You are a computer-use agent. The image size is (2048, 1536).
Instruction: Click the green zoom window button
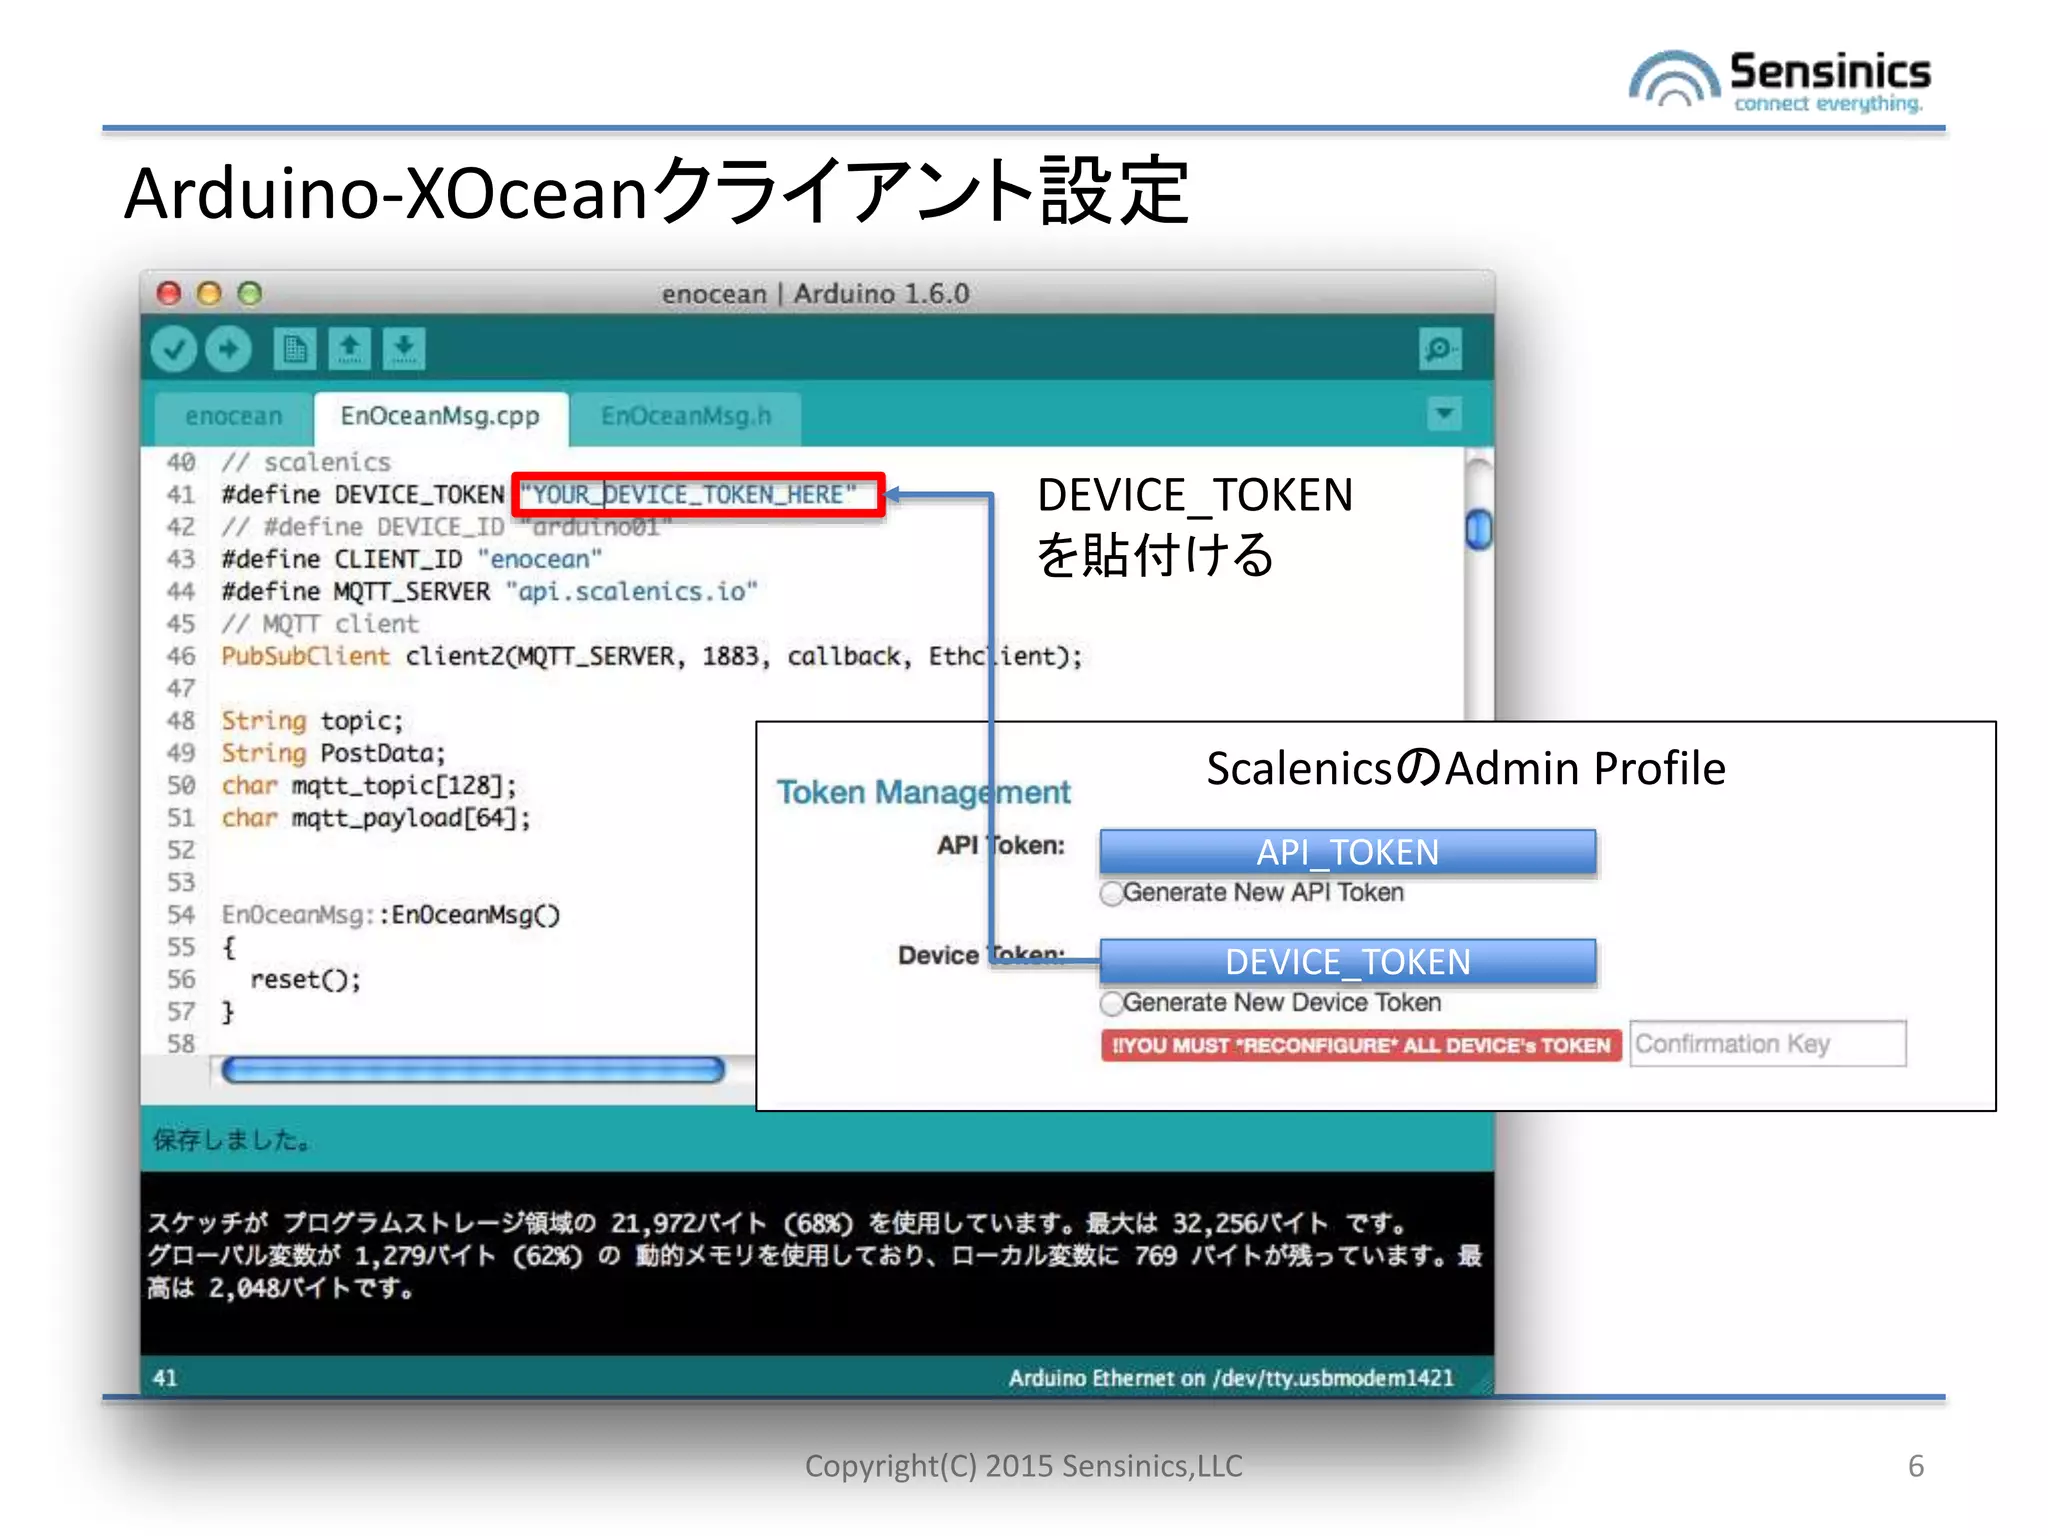tap(250, 293)
